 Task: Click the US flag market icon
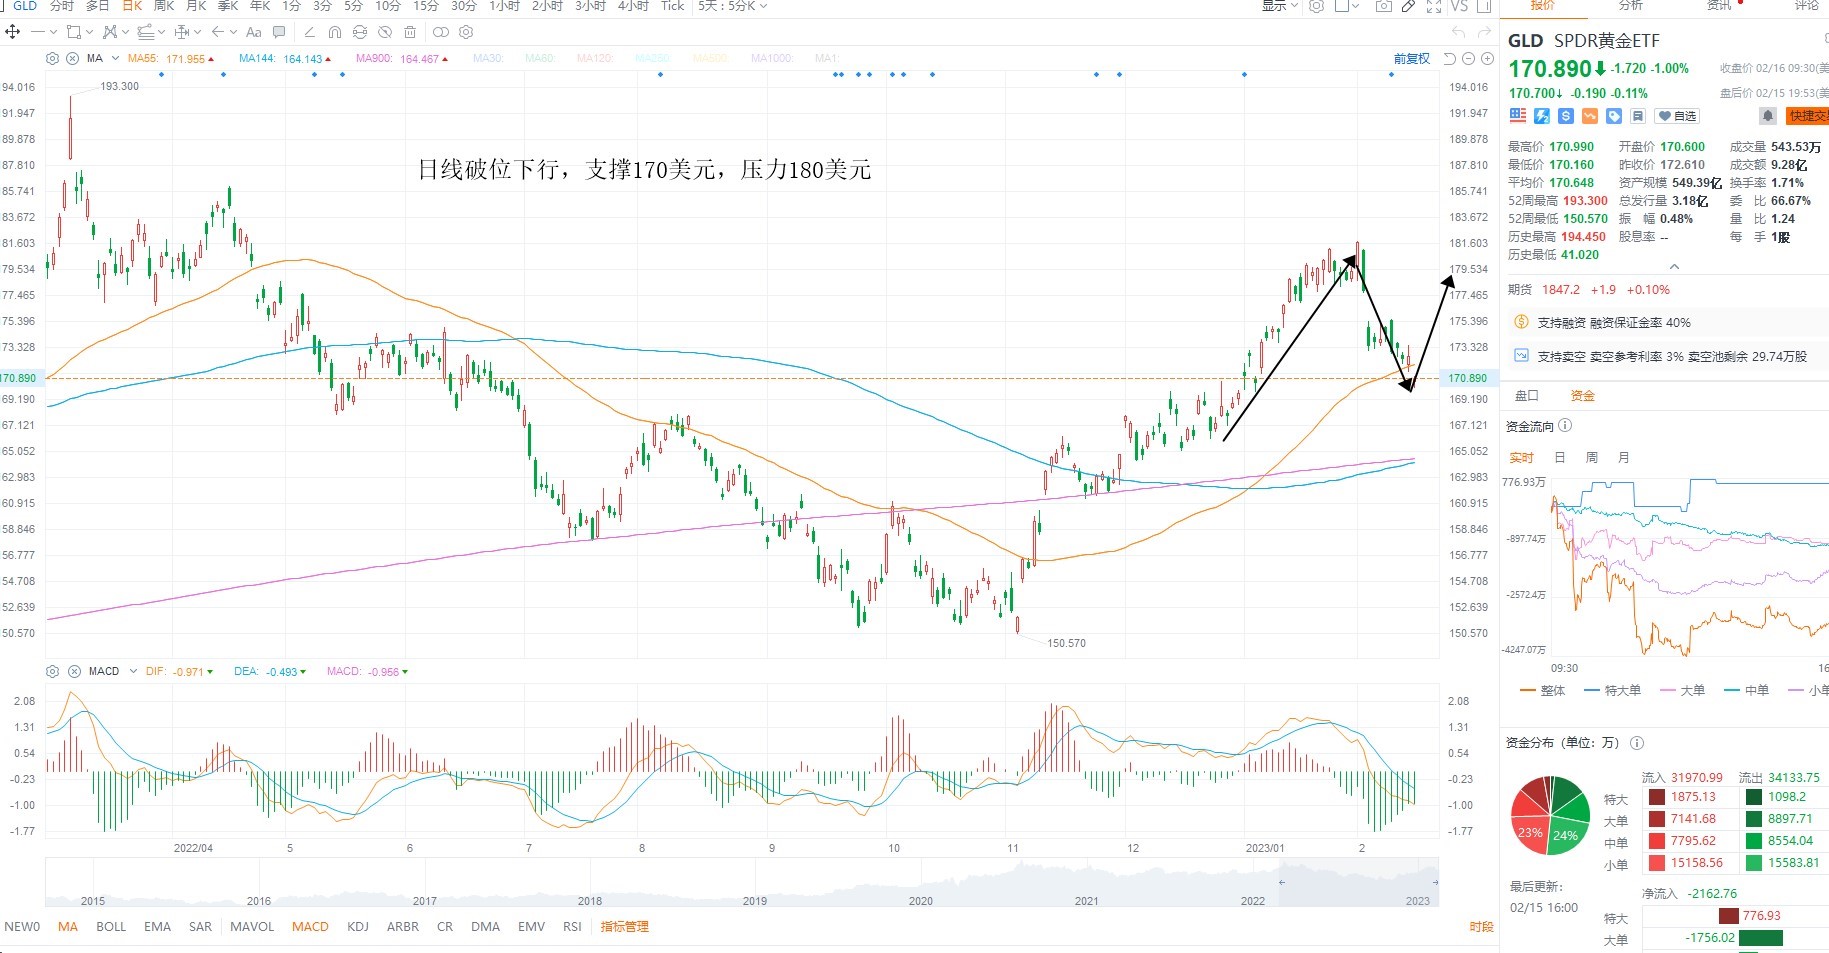point(1518,116)
